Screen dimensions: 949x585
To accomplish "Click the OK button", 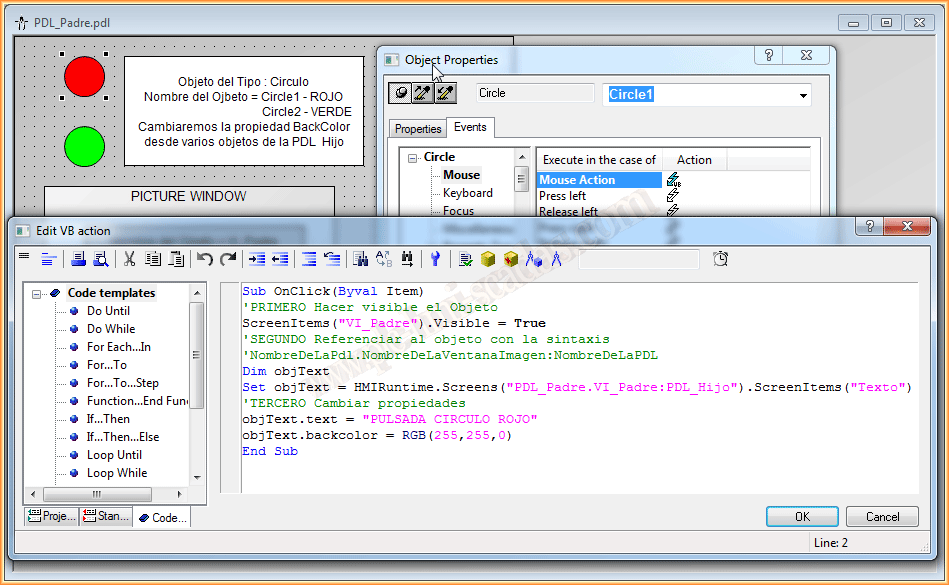I will click(801, 517).
